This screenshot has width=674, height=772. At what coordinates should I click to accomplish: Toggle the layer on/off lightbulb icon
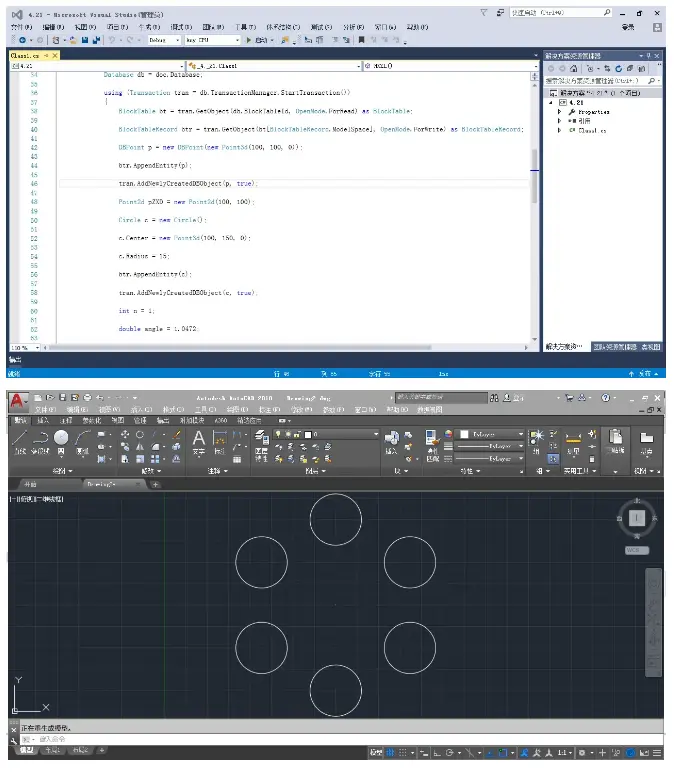(279, 434)
